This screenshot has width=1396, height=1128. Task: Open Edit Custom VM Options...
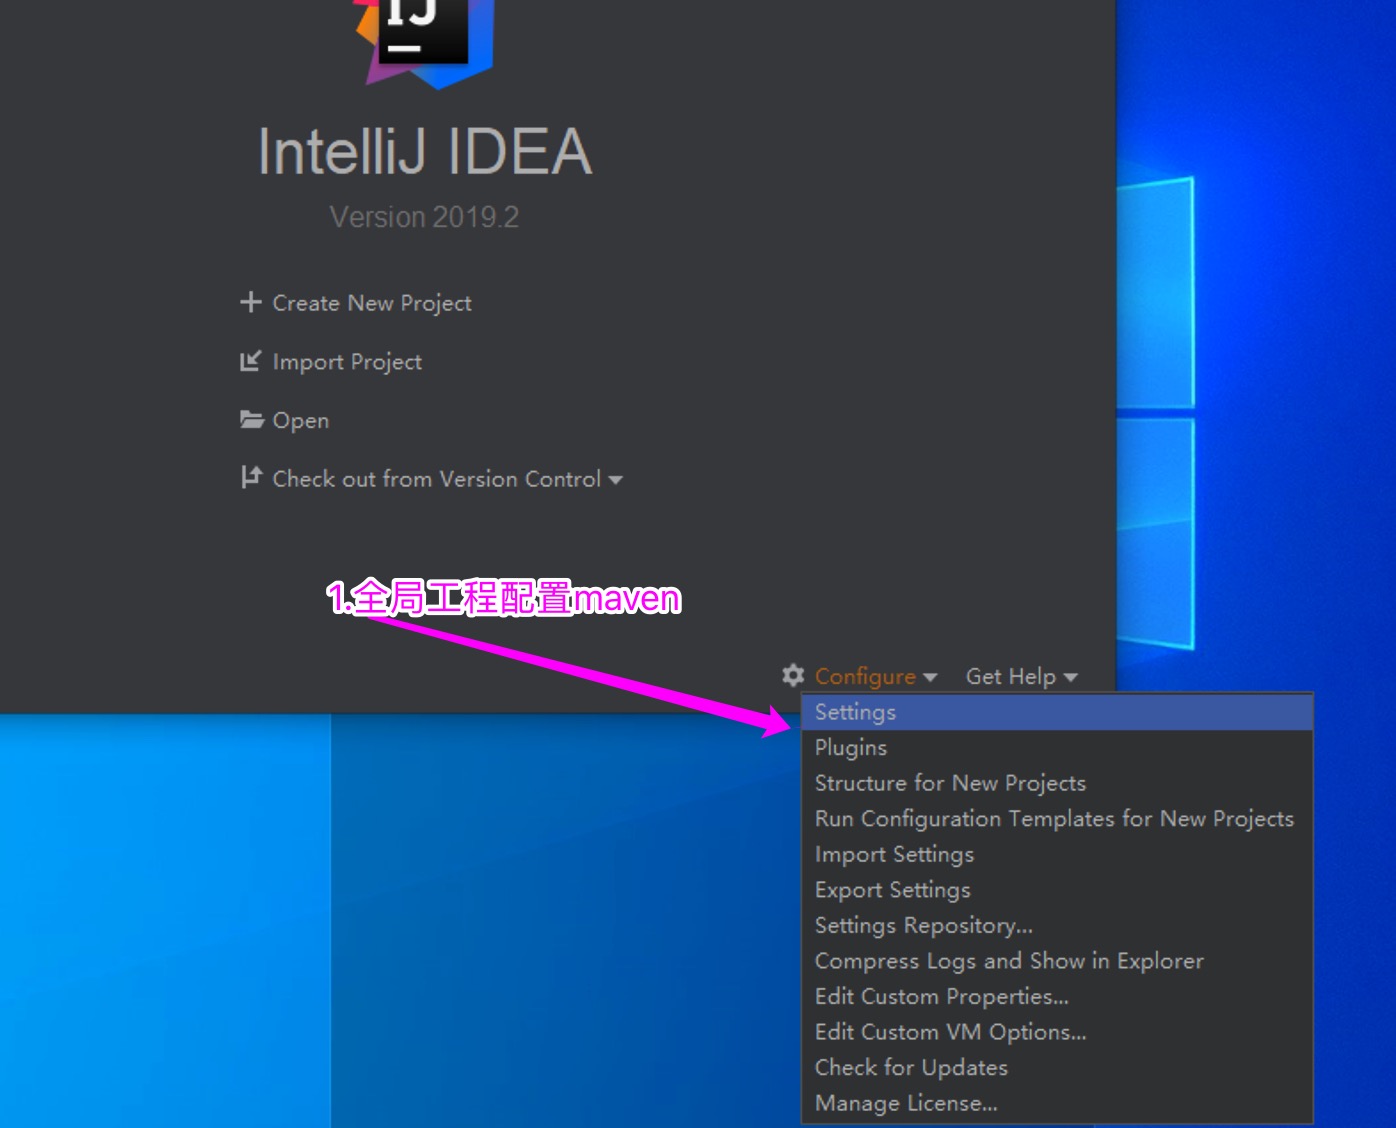(x=1057, y=1032)
